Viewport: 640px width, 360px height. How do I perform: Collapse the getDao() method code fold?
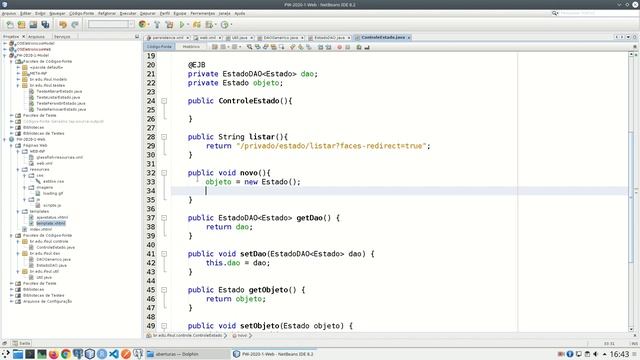pyautogui.click(x=164, y=218)
